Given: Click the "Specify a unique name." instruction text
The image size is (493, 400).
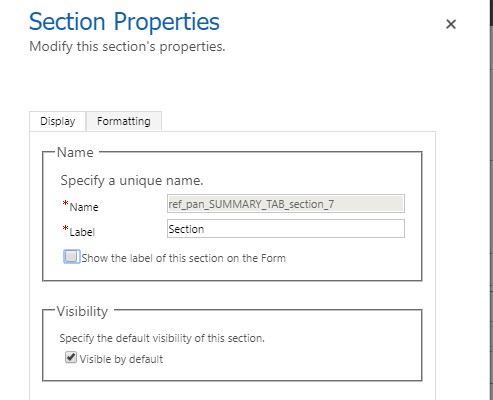Looking at the screenshot, I should click(x=132, y=180).
